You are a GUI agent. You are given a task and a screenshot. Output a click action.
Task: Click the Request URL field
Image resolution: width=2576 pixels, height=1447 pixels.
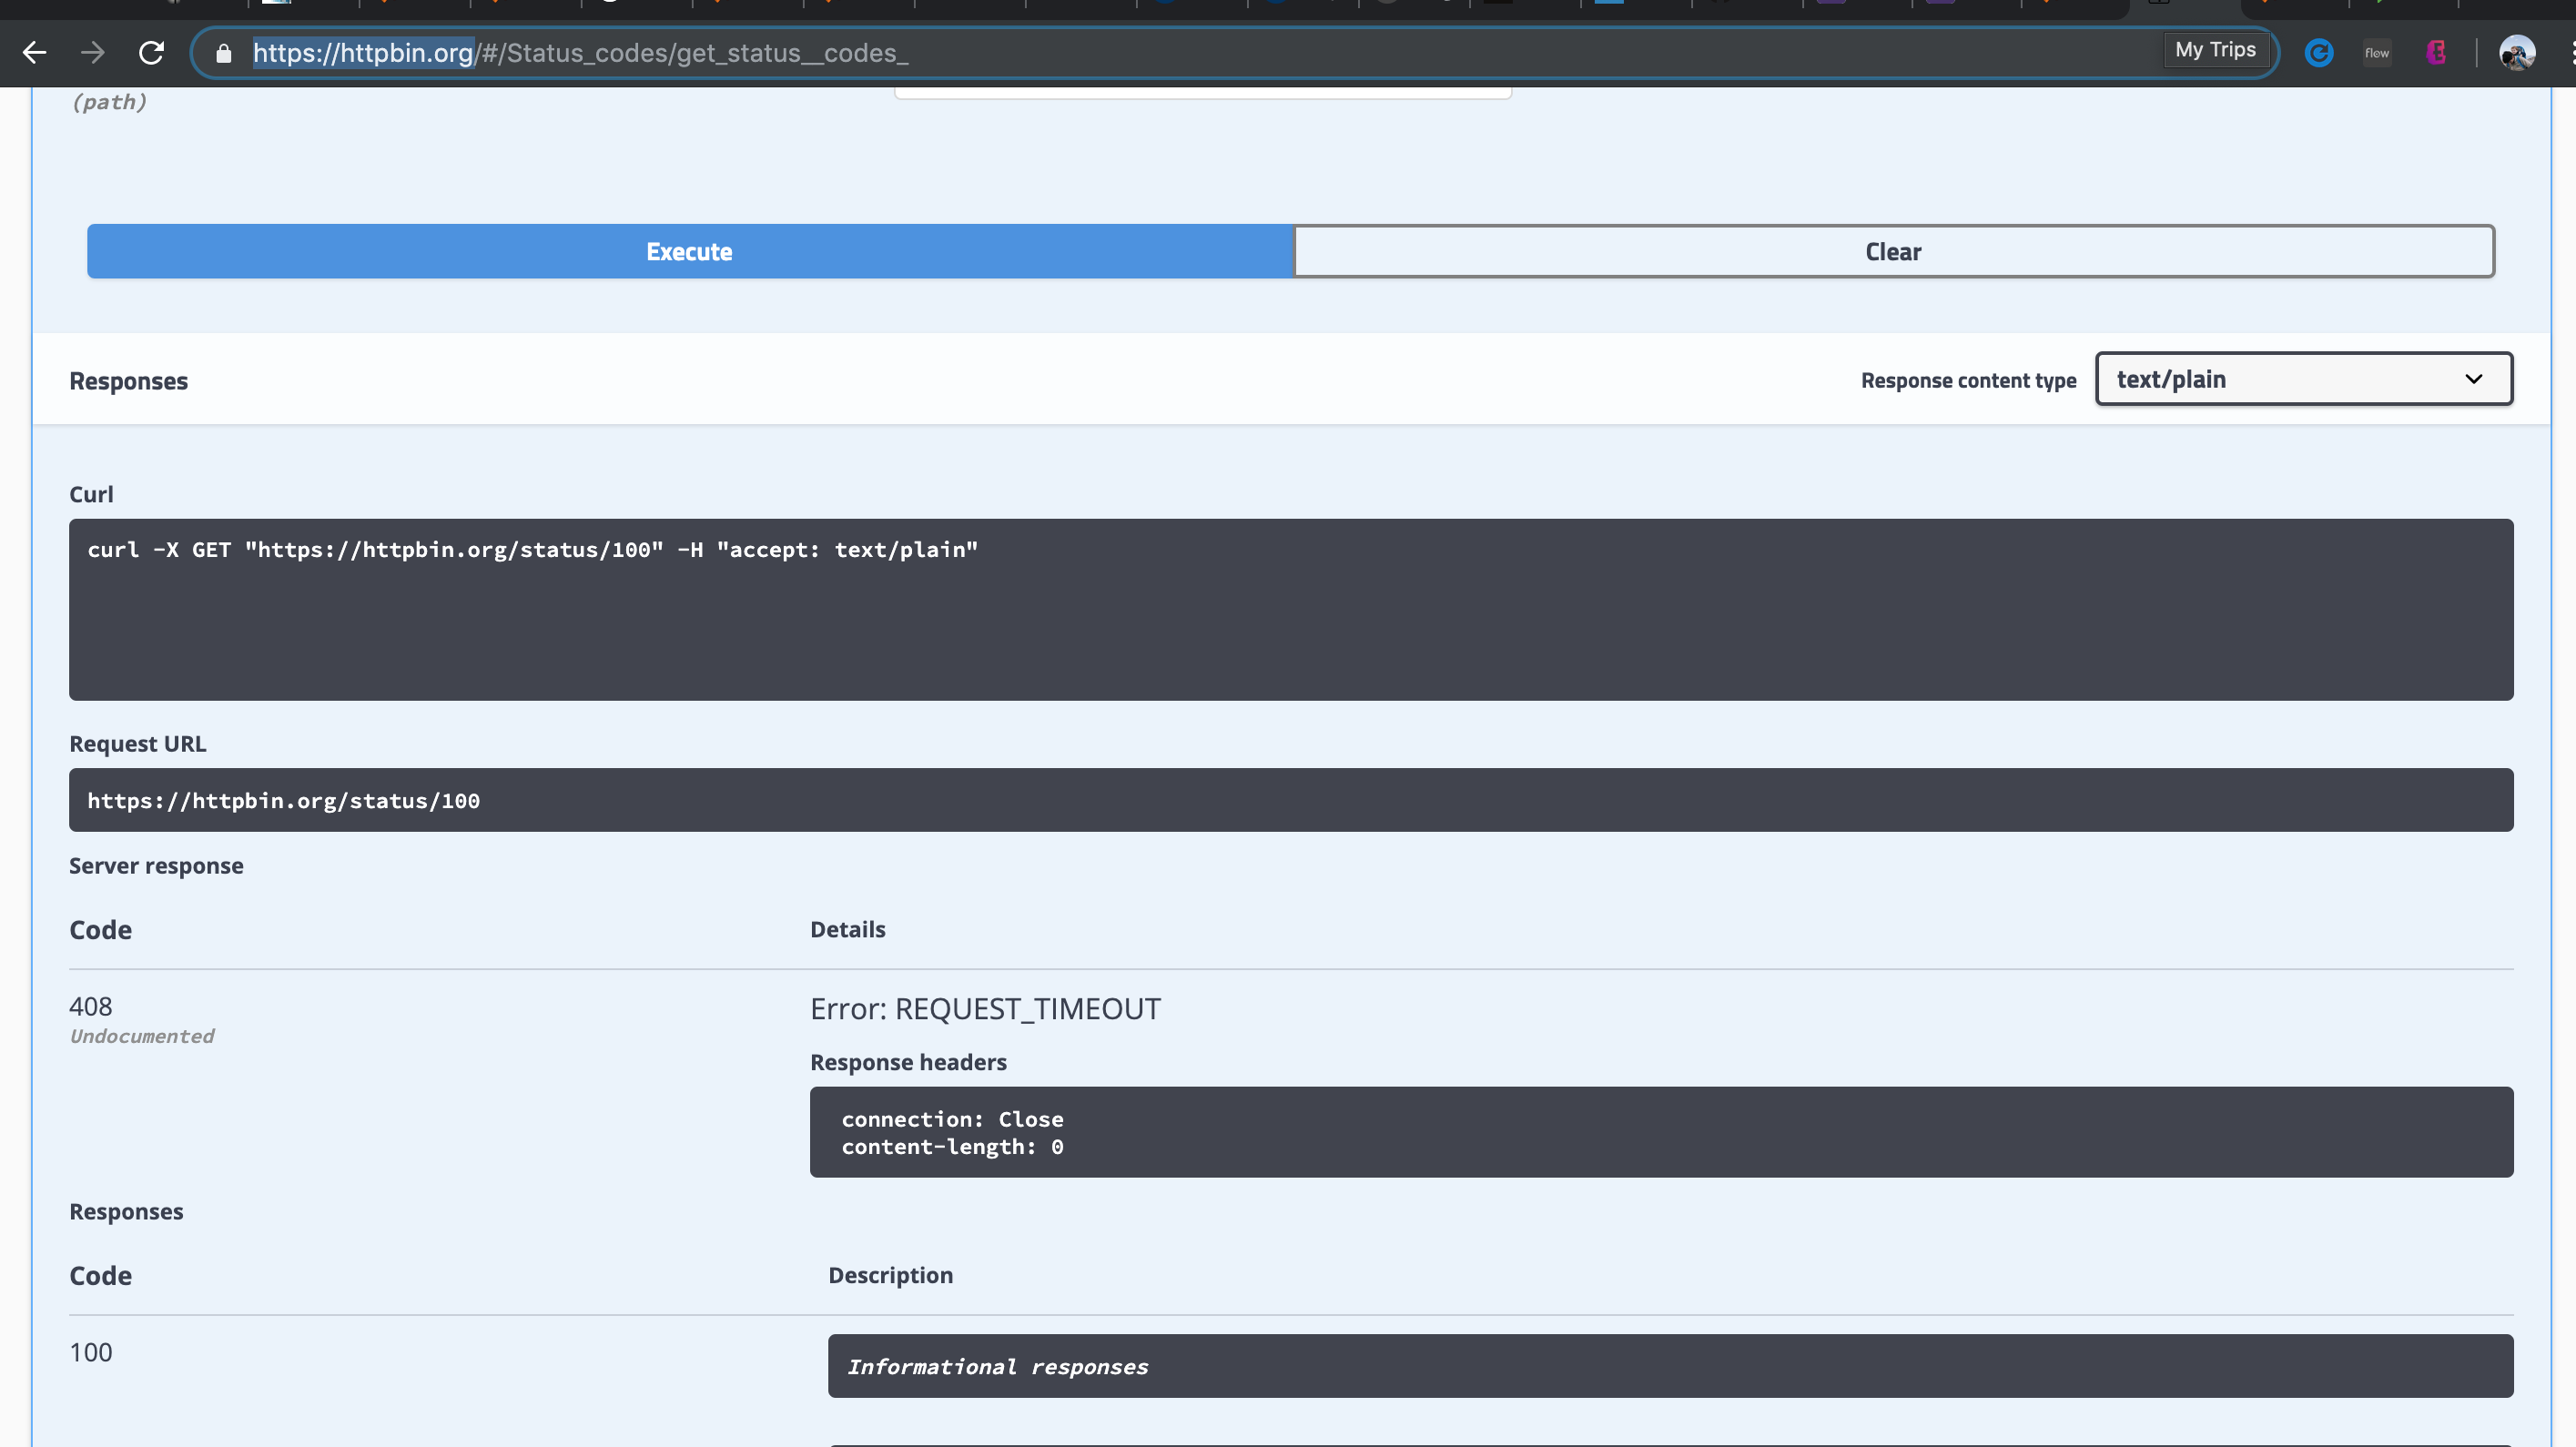coord(1290,799)
